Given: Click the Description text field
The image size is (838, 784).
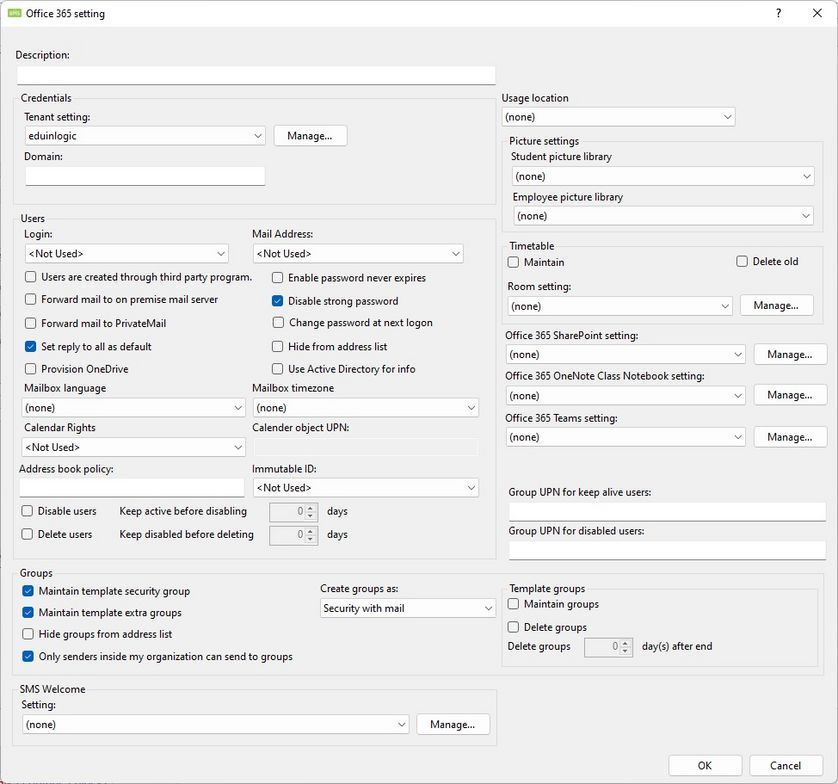Looking at the screenshot, I should tap(256, 75).
